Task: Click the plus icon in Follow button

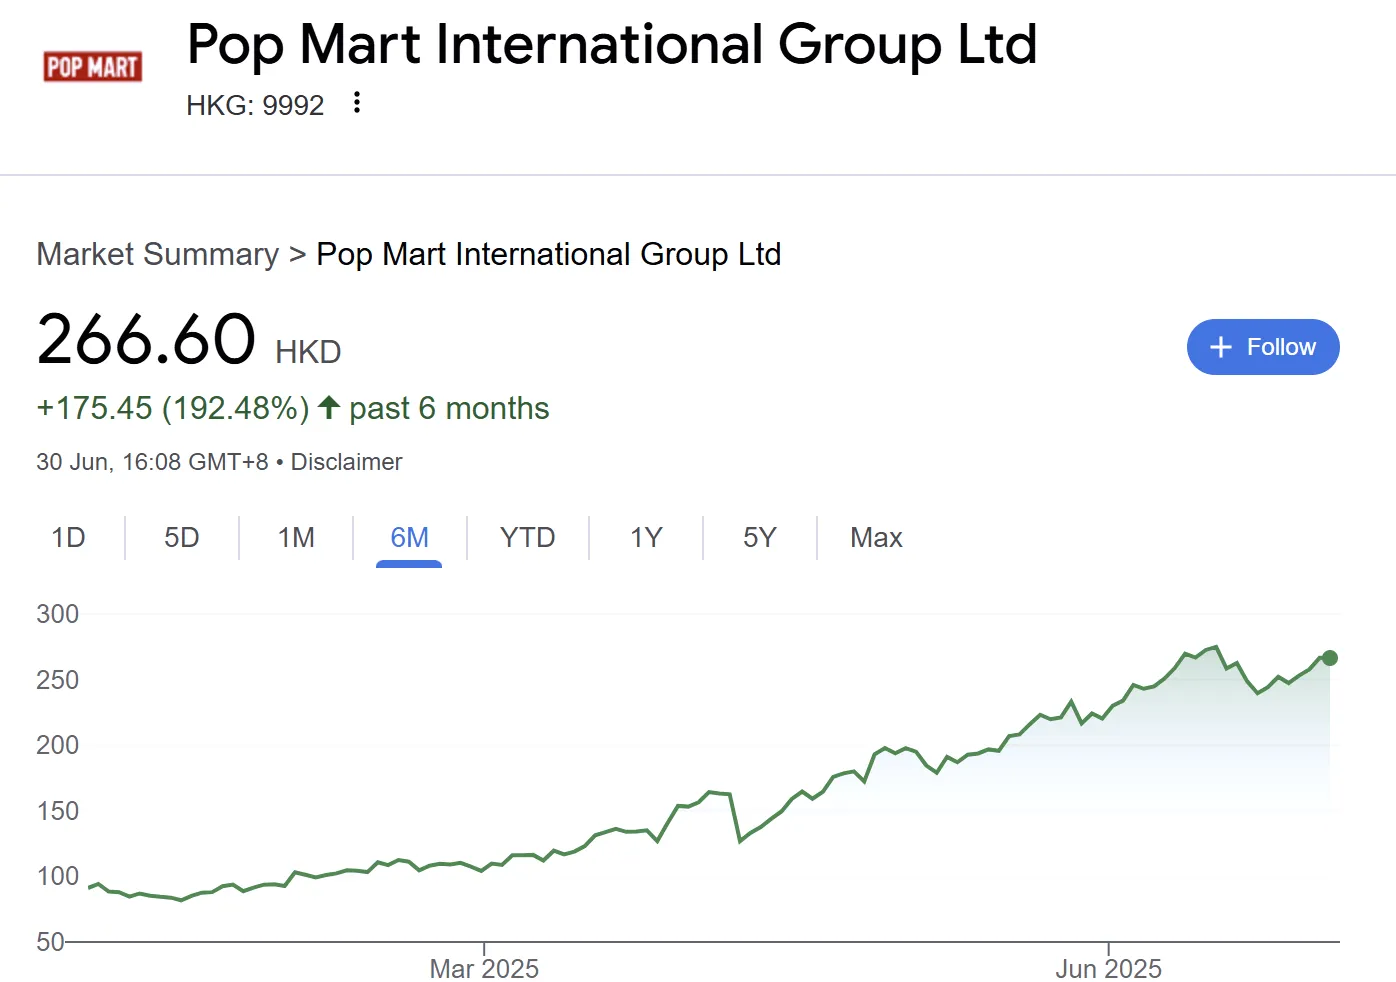Action: tap(1220, 347)
